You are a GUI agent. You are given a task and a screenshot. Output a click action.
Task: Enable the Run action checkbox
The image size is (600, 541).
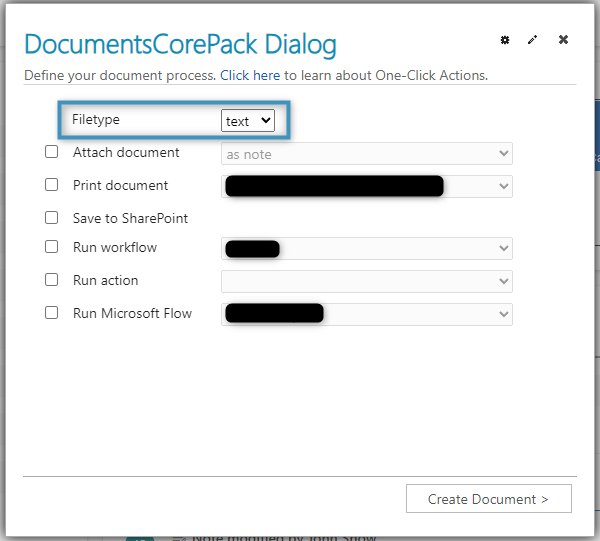[51, 280]
